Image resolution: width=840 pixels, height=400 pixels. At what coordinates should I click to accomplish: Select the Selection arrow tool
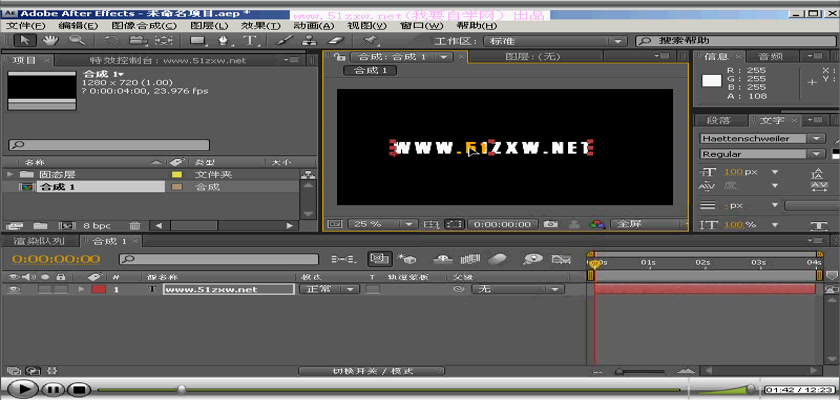point(25,40)
